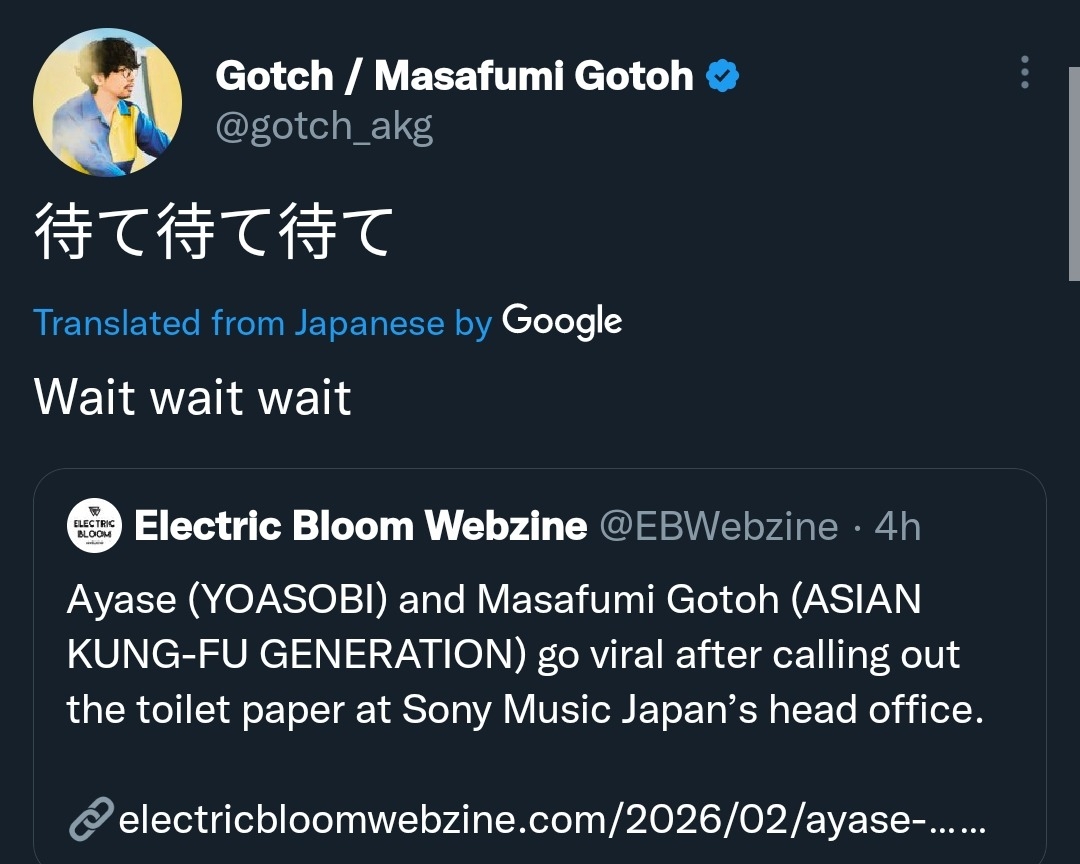Open the three-dot more options menu
1080x864 pixels.
point(1024,73)
